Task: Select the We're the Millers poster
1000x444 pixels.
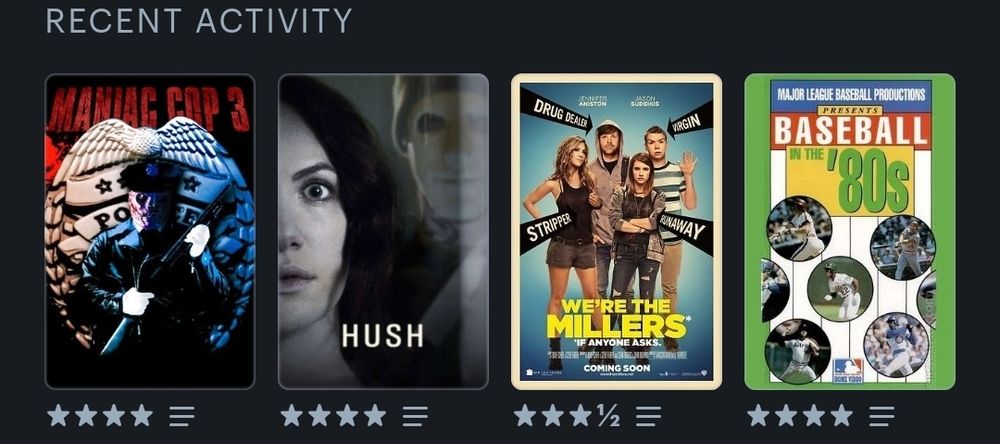Action: click(617, 232)
